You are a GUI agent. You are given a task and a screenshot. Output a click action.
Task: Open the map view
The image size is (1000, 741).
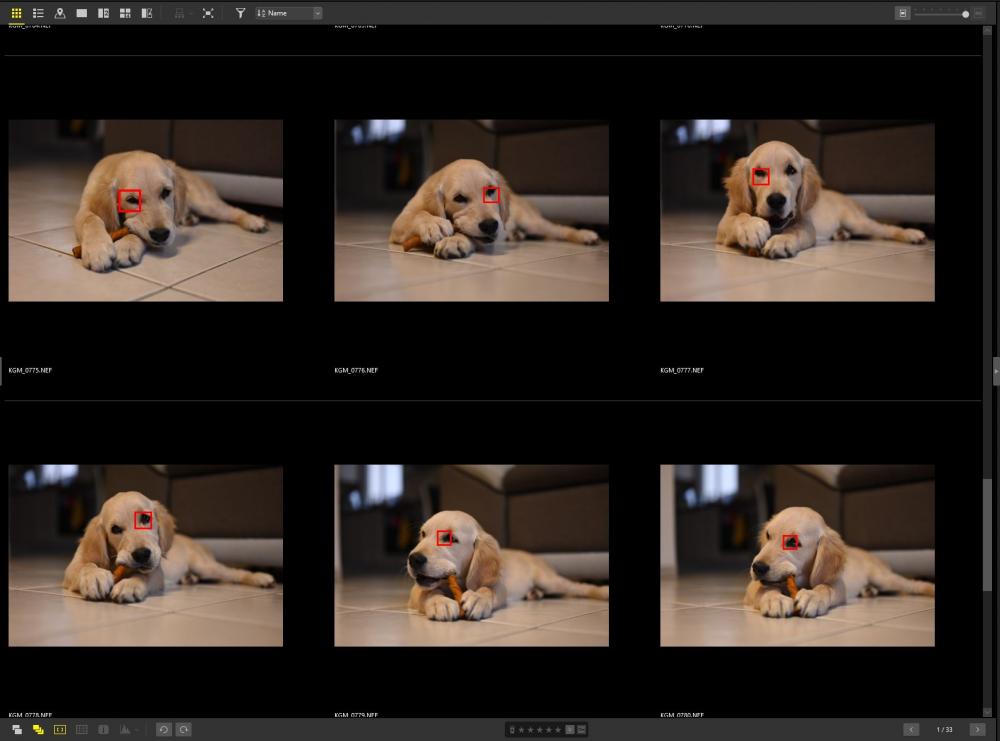[60, 13]
